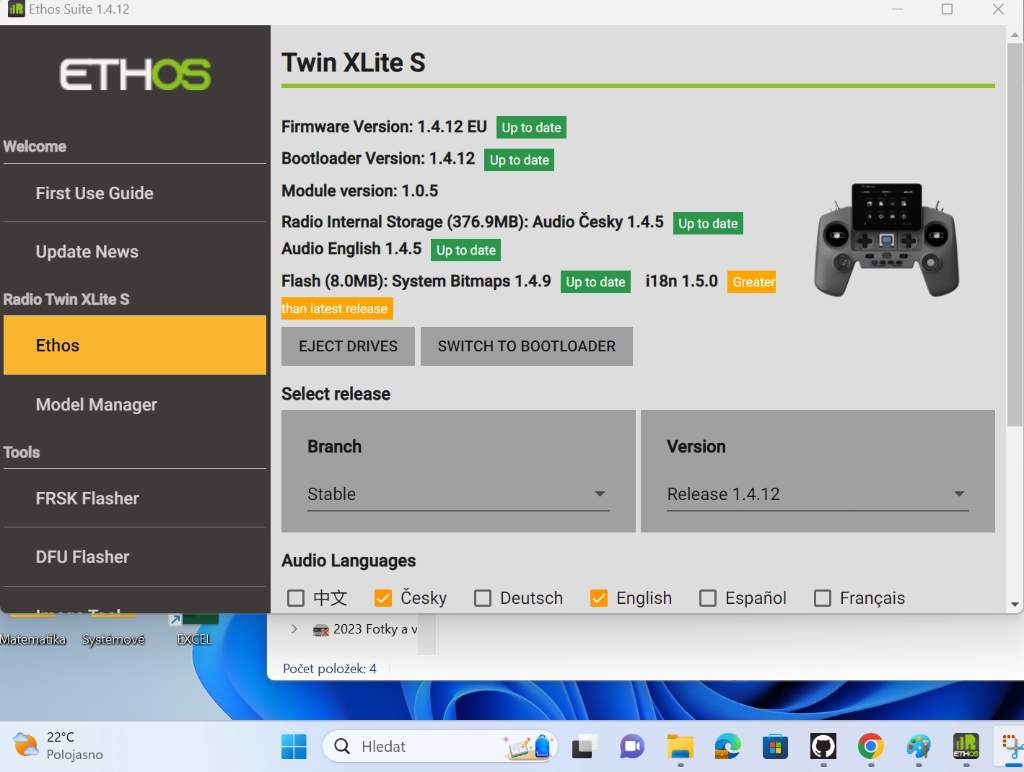
Task: Open Model Manager in the sidebar
Action: [x=97, y=405]
